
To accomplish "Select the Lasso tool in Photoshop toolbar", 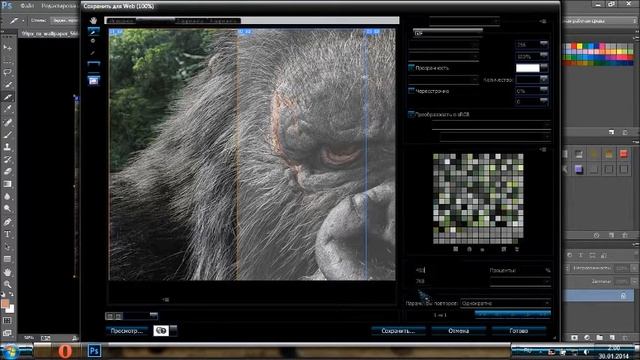I will point(7,72).
